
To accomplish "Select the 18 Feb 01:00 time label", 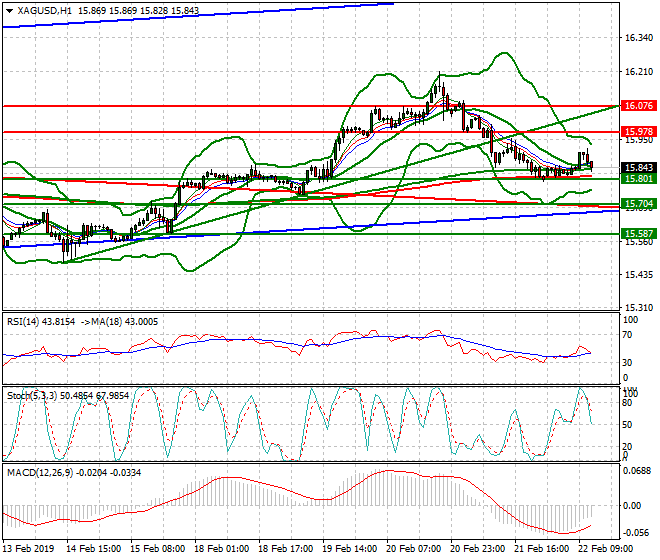I will point(221,549).
